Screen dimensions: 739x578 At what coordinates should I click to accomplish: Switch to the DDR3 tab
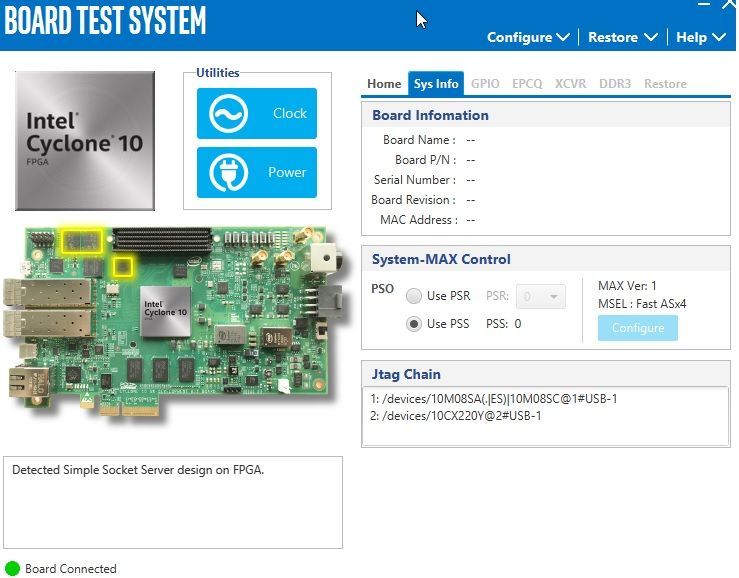point(615,84)
